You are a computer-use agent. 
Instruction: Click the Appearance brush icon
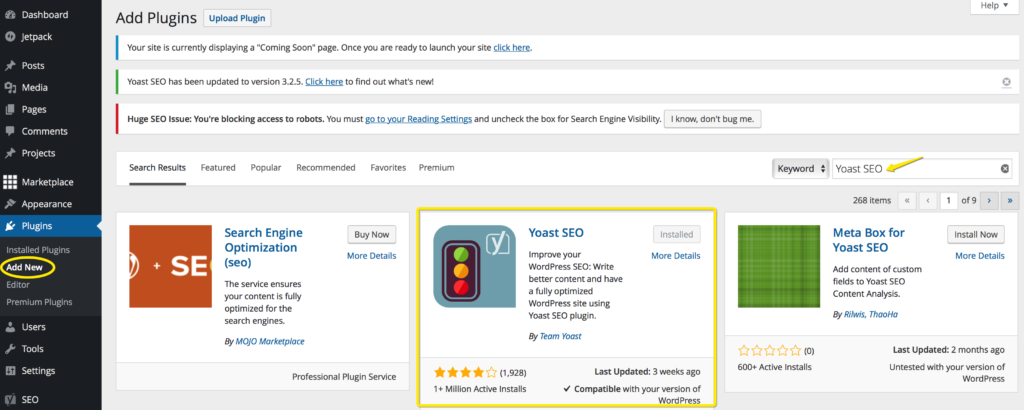tap(10, 204)
